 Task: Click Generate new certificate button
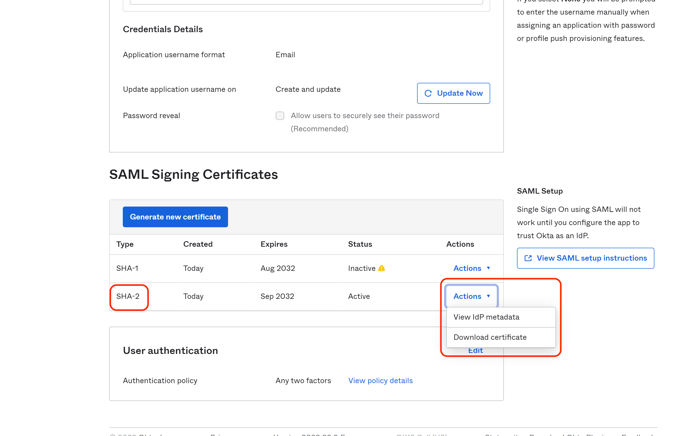click(x=175, y=217)
